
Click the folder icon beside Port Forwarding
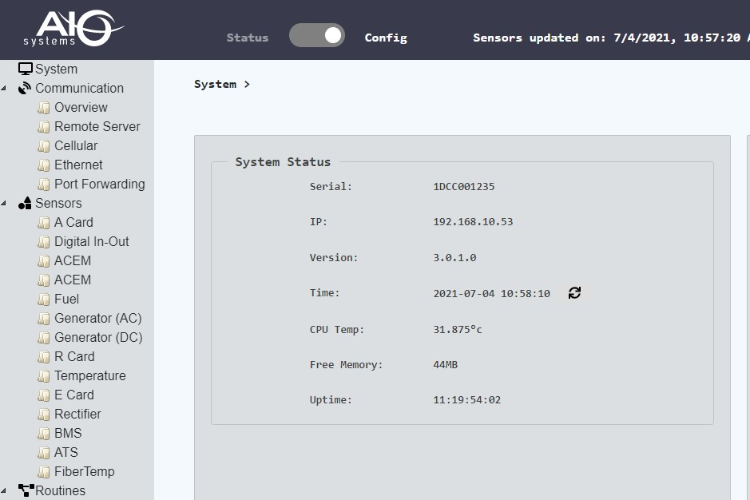44,184
